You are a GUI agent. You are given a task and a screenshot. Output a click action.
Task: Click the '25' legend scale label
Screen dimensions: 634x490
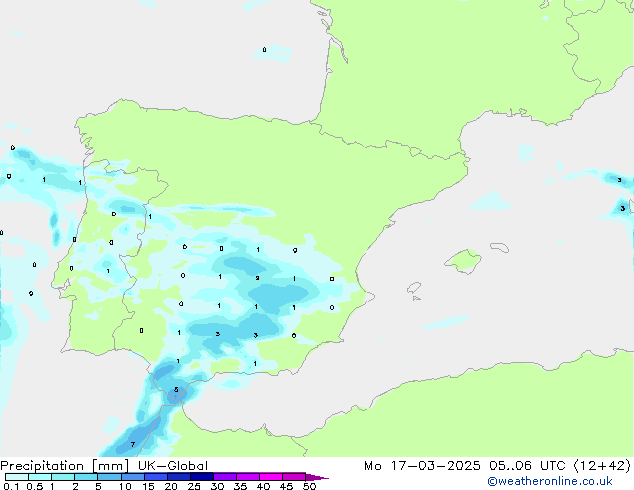[x=194, y=486]
